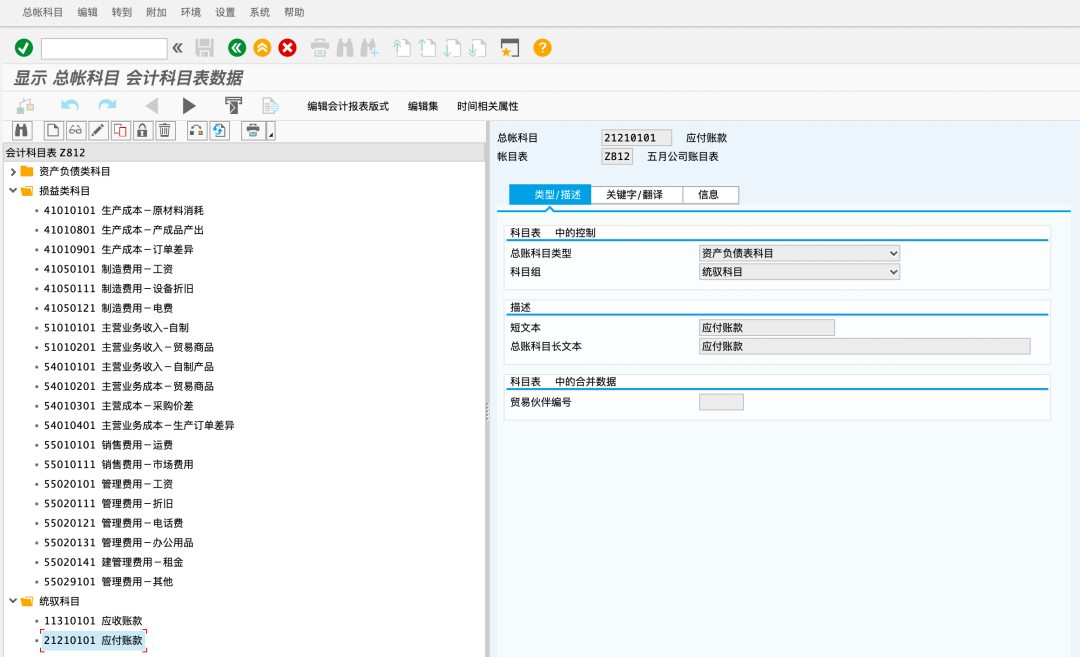Click the favorites star toolbar icon
Viewport: 1080px width, 657px height.
[510, 47]
